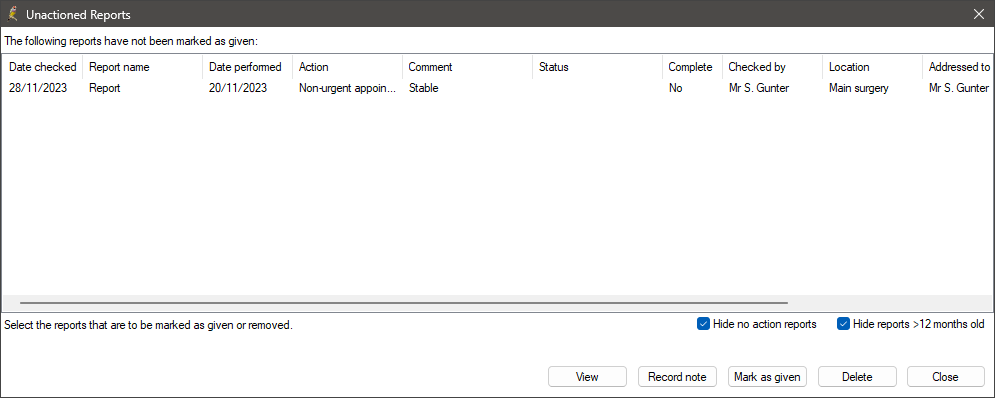Image resolution: width=995 pixels, height=398 pixels.
Task: Sort by Date performed column header
Action: [247, 67]
